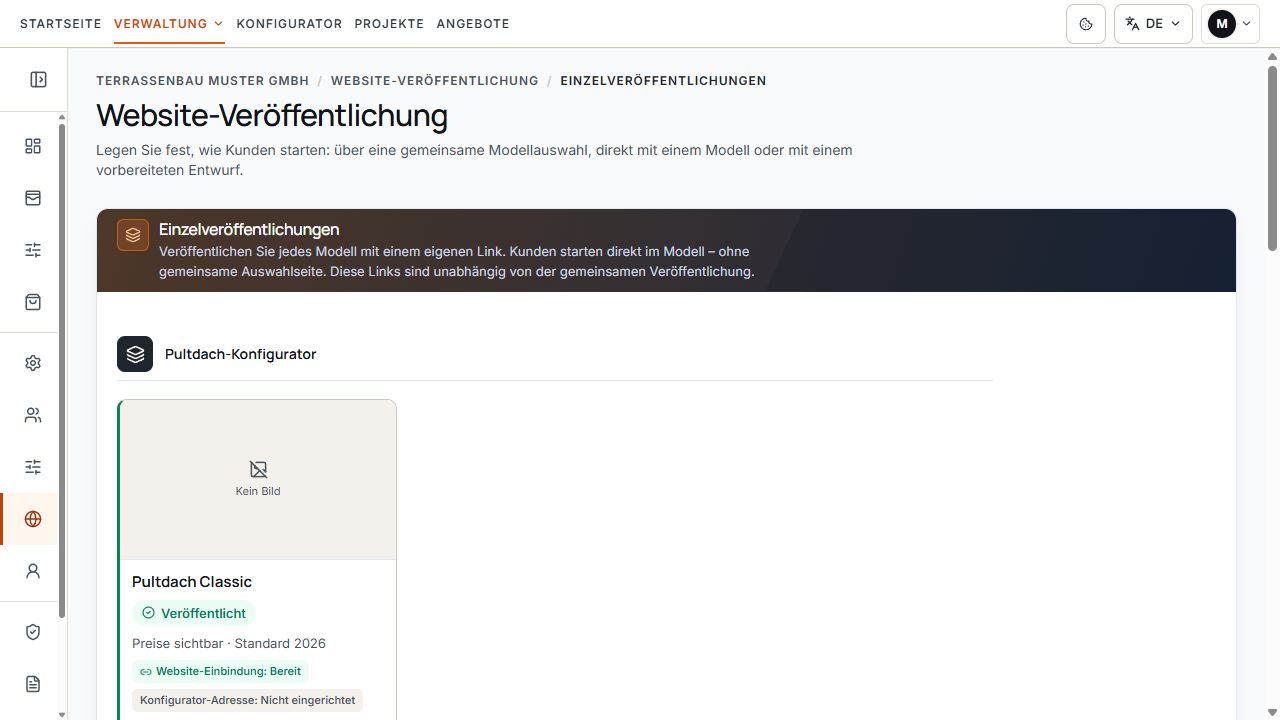Image resolution: width=1280 pixels, height=720 pixels.
Task: Open the shopping bag icon in sidebar
Action: 33,302
